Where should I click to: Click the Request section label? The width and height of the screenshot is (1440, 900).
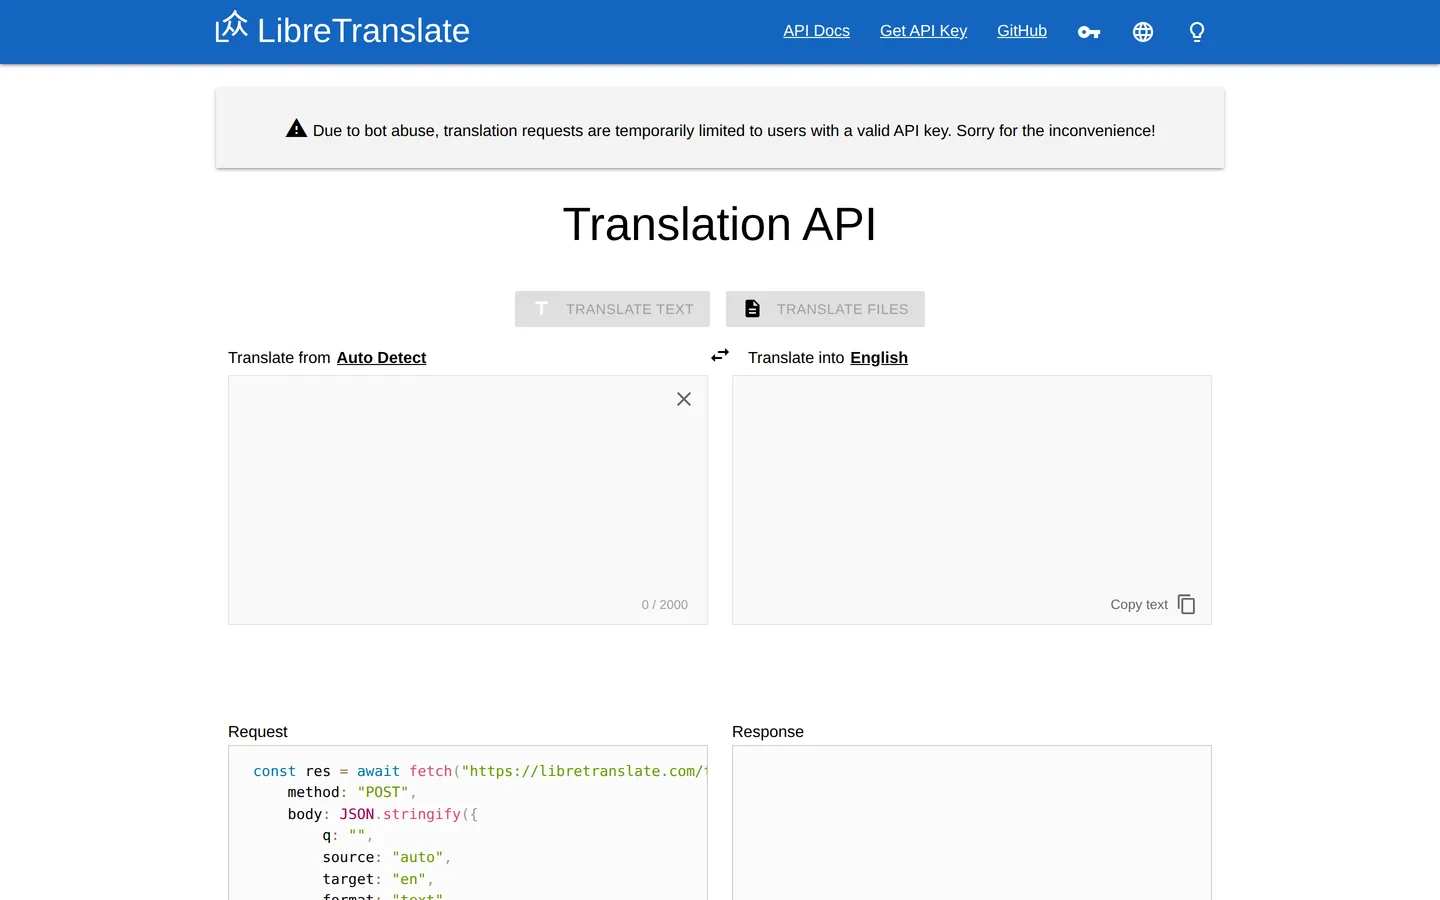tap(258, 732)
